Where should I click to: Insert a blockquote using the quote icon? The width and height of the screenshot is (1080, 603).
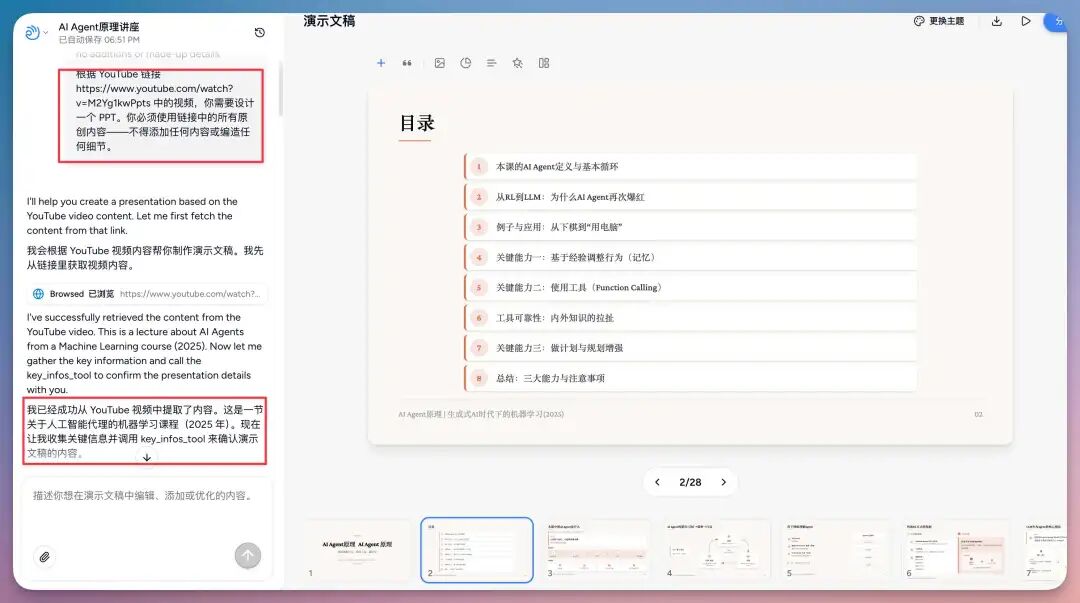(x=407, y=62)
